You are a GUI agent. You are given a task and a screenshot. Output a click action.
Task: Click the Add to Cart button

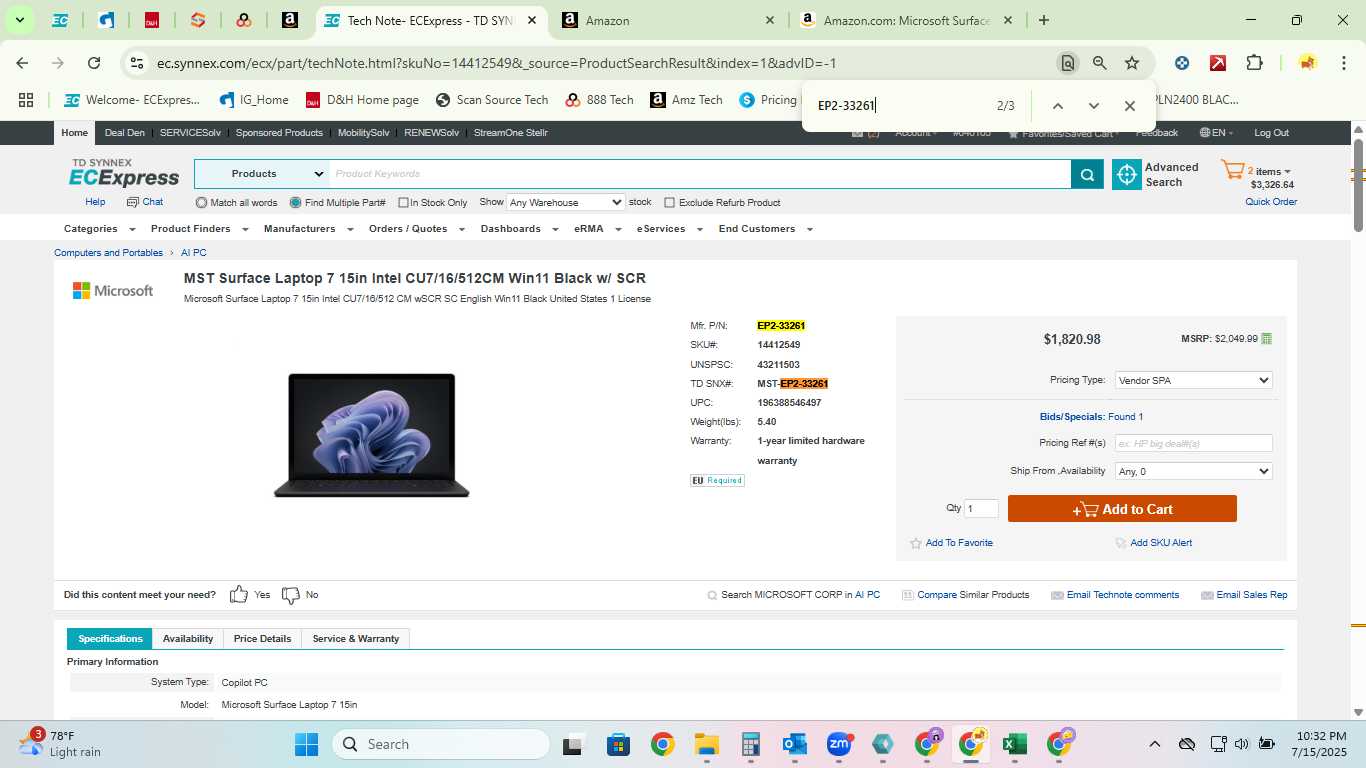point(1122,509)
